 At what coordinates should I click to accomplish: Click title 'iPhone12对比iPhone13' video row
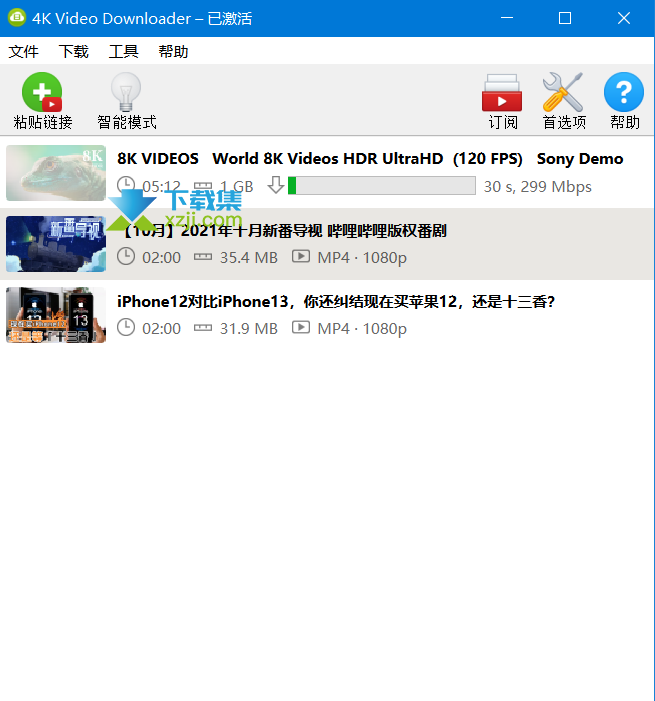tap(336, 302)
